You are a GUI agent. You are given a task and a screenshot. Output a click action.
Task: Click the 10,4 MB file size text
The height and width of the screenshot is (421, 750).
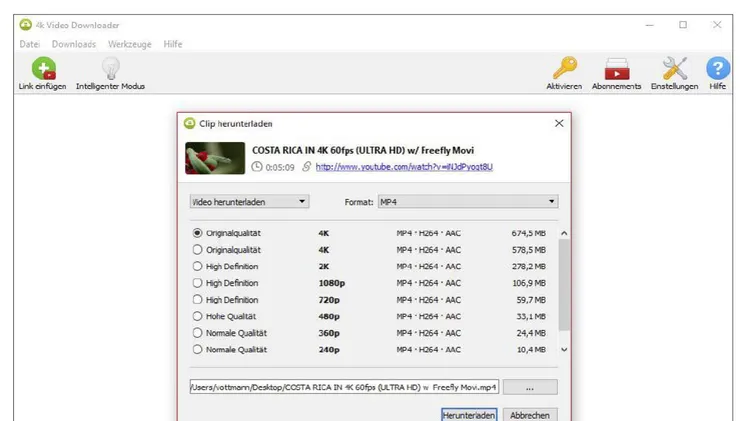pyautogui.click(x=531, y=350)
